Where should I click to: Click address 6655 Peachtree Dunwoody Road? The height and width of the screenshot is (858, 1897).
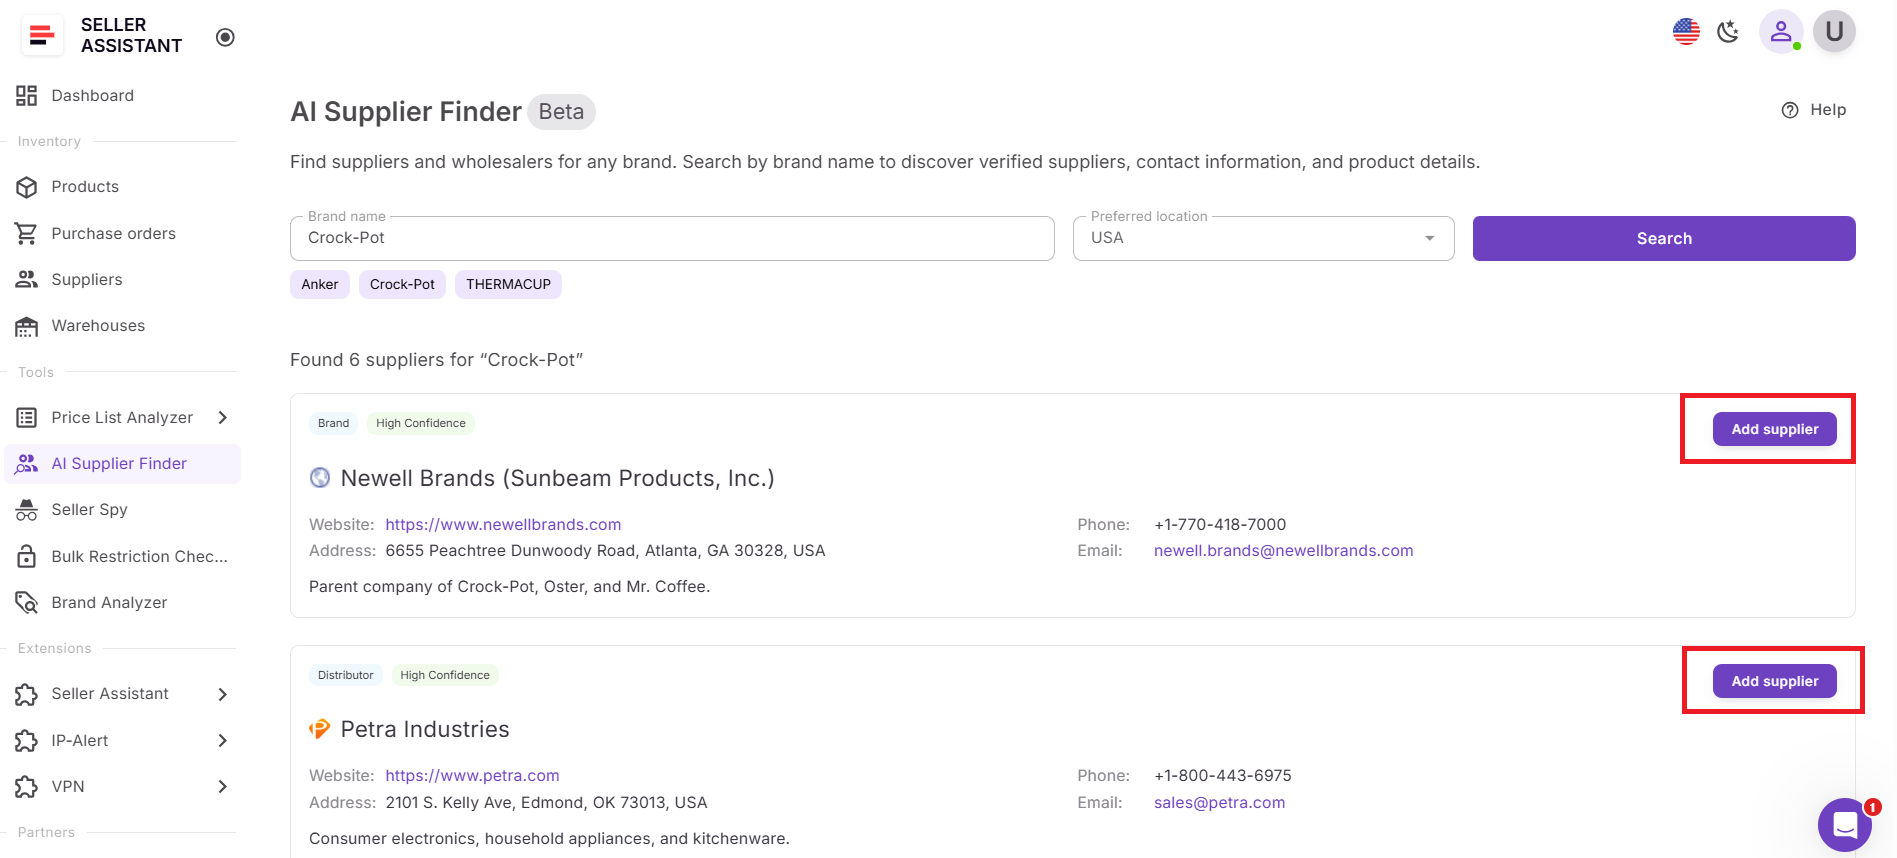pyautogui.click(x=605, y=550)
